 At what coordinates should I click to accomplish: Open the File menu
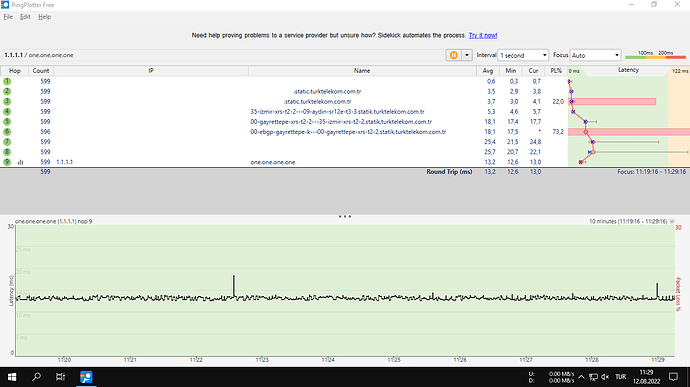8,17
